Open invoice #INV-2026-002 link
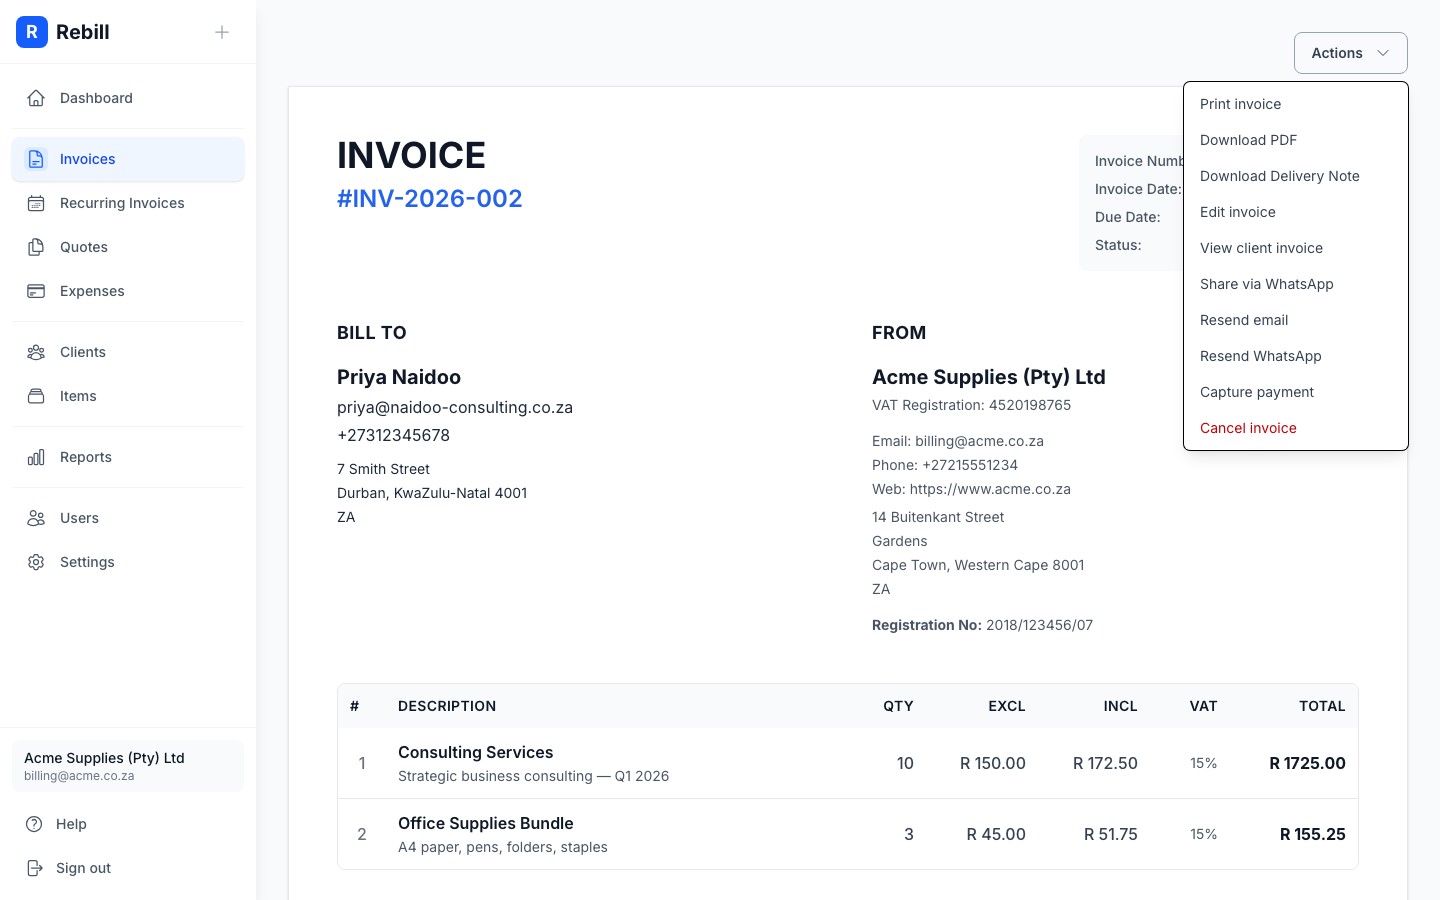The height and width of the screenshot is (900, 1440). [429, 198]
